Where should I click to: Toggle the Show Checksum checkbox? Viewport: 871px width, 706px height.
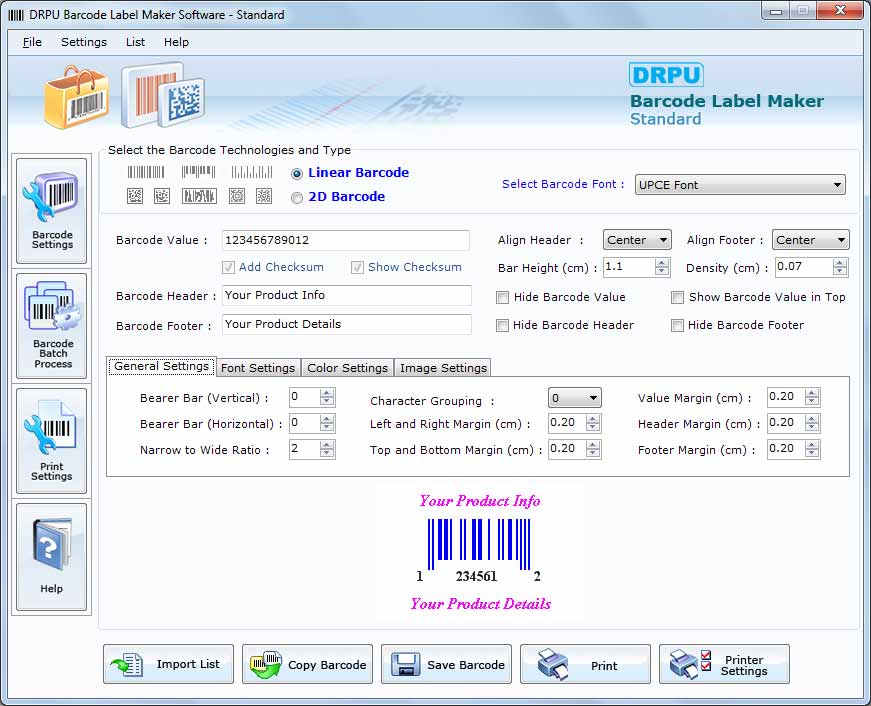click(357, 268)
